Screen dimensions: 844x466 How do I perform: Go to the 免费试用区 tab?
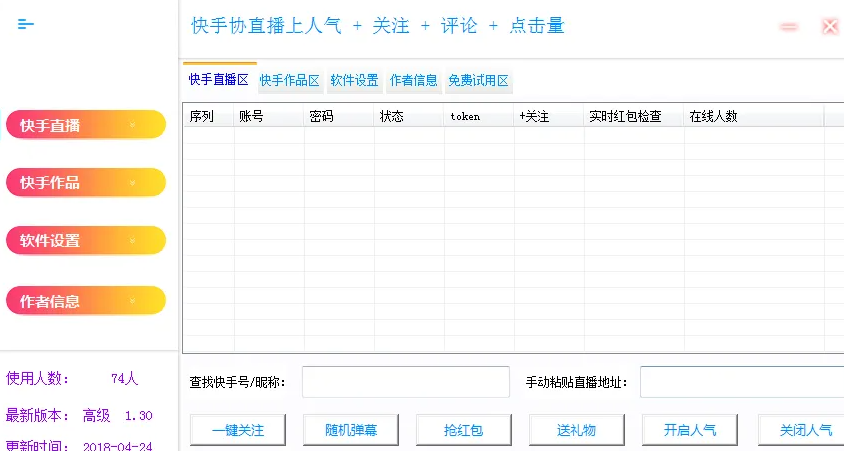click(478, 81)
